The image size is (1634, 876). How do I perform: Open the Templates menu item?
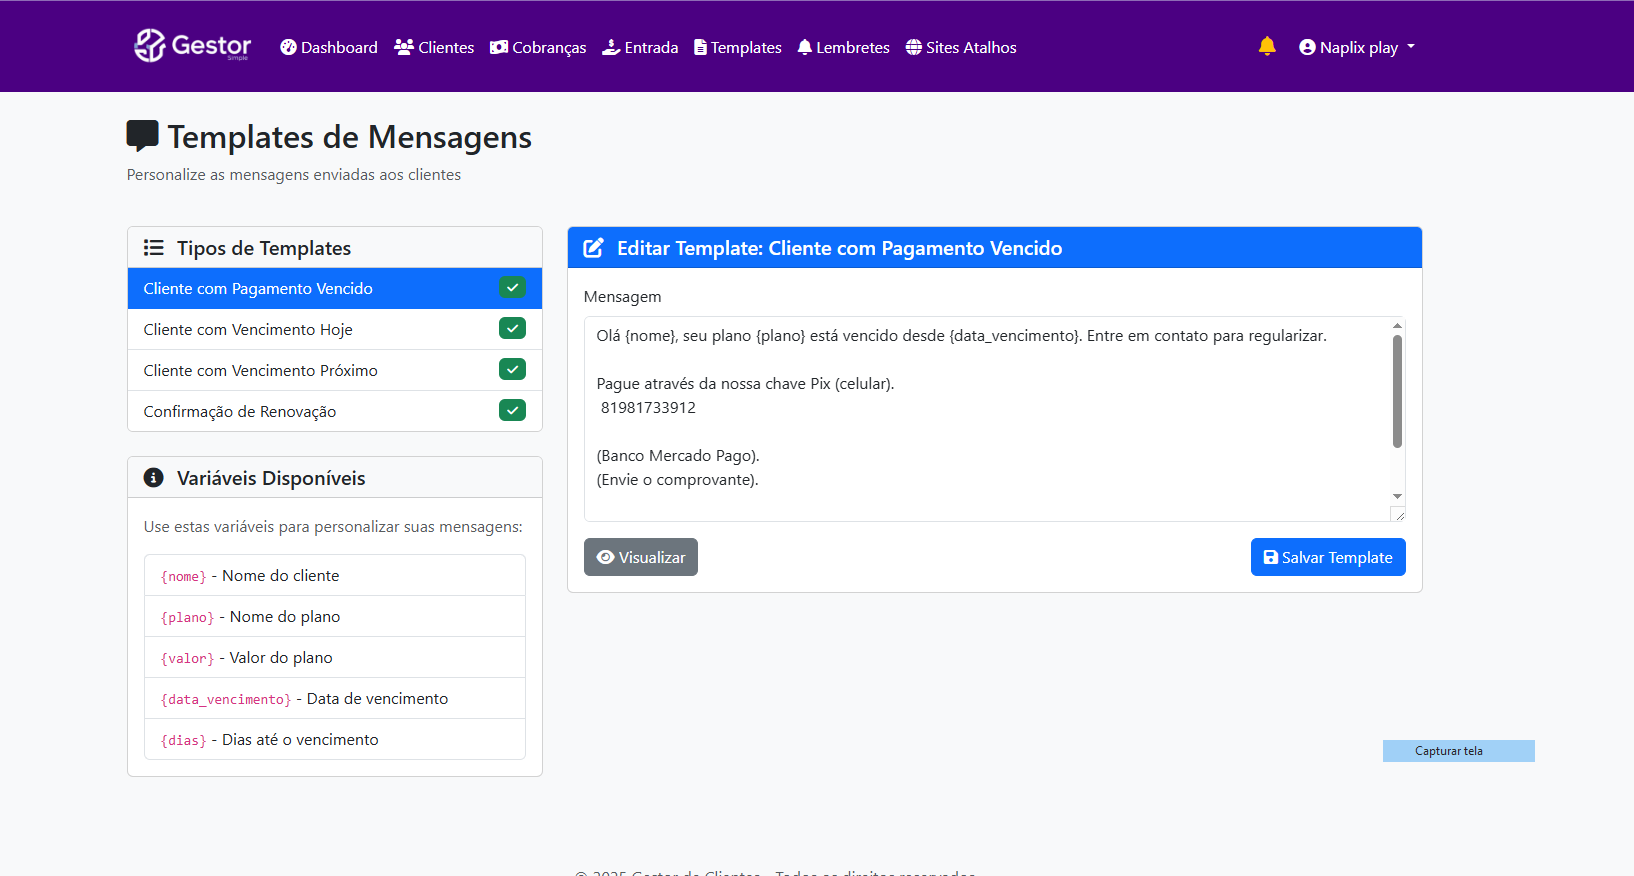[738, 47]
